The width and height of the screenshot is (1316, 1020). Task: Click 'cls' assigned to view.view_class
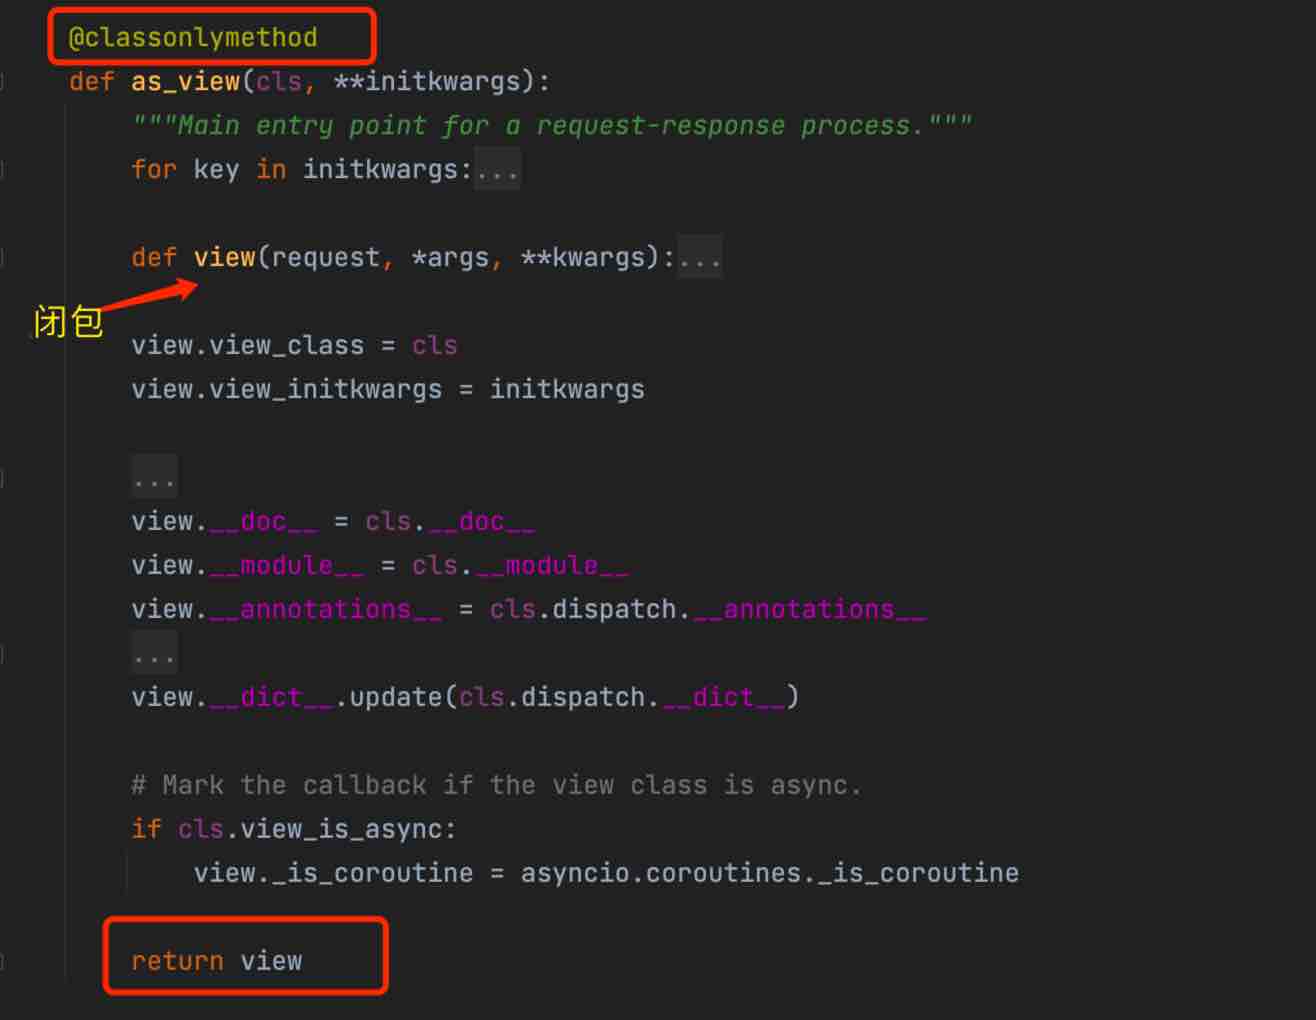(435, 346)
